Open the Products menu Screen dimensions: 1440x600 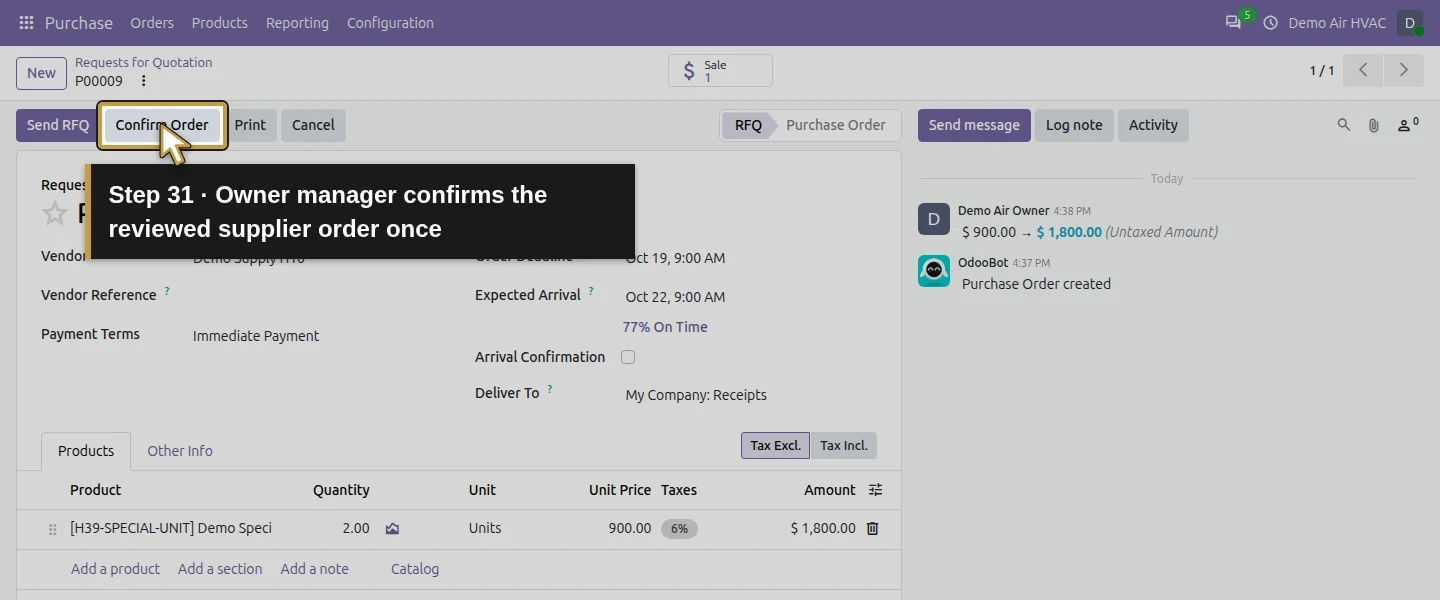[x=220, y=22]
